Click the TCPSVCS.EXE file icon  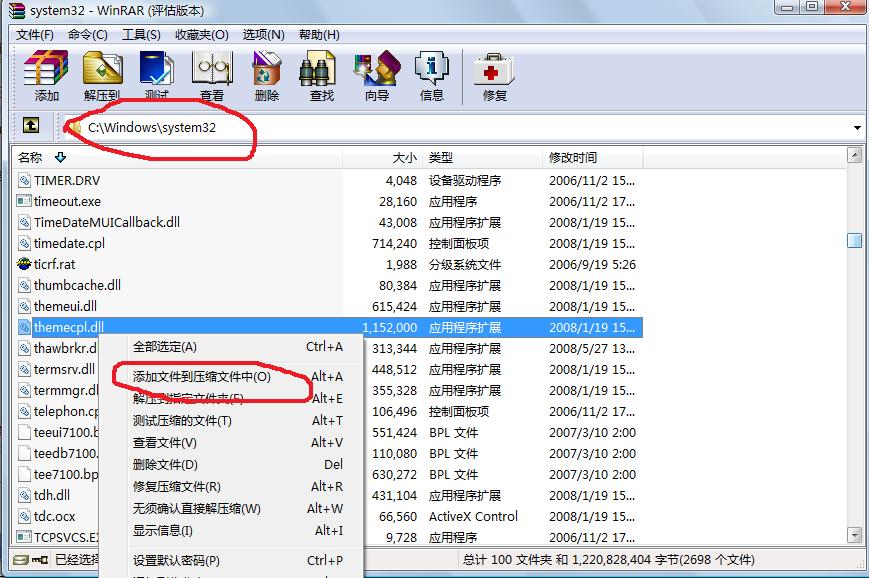click(24, 536)
